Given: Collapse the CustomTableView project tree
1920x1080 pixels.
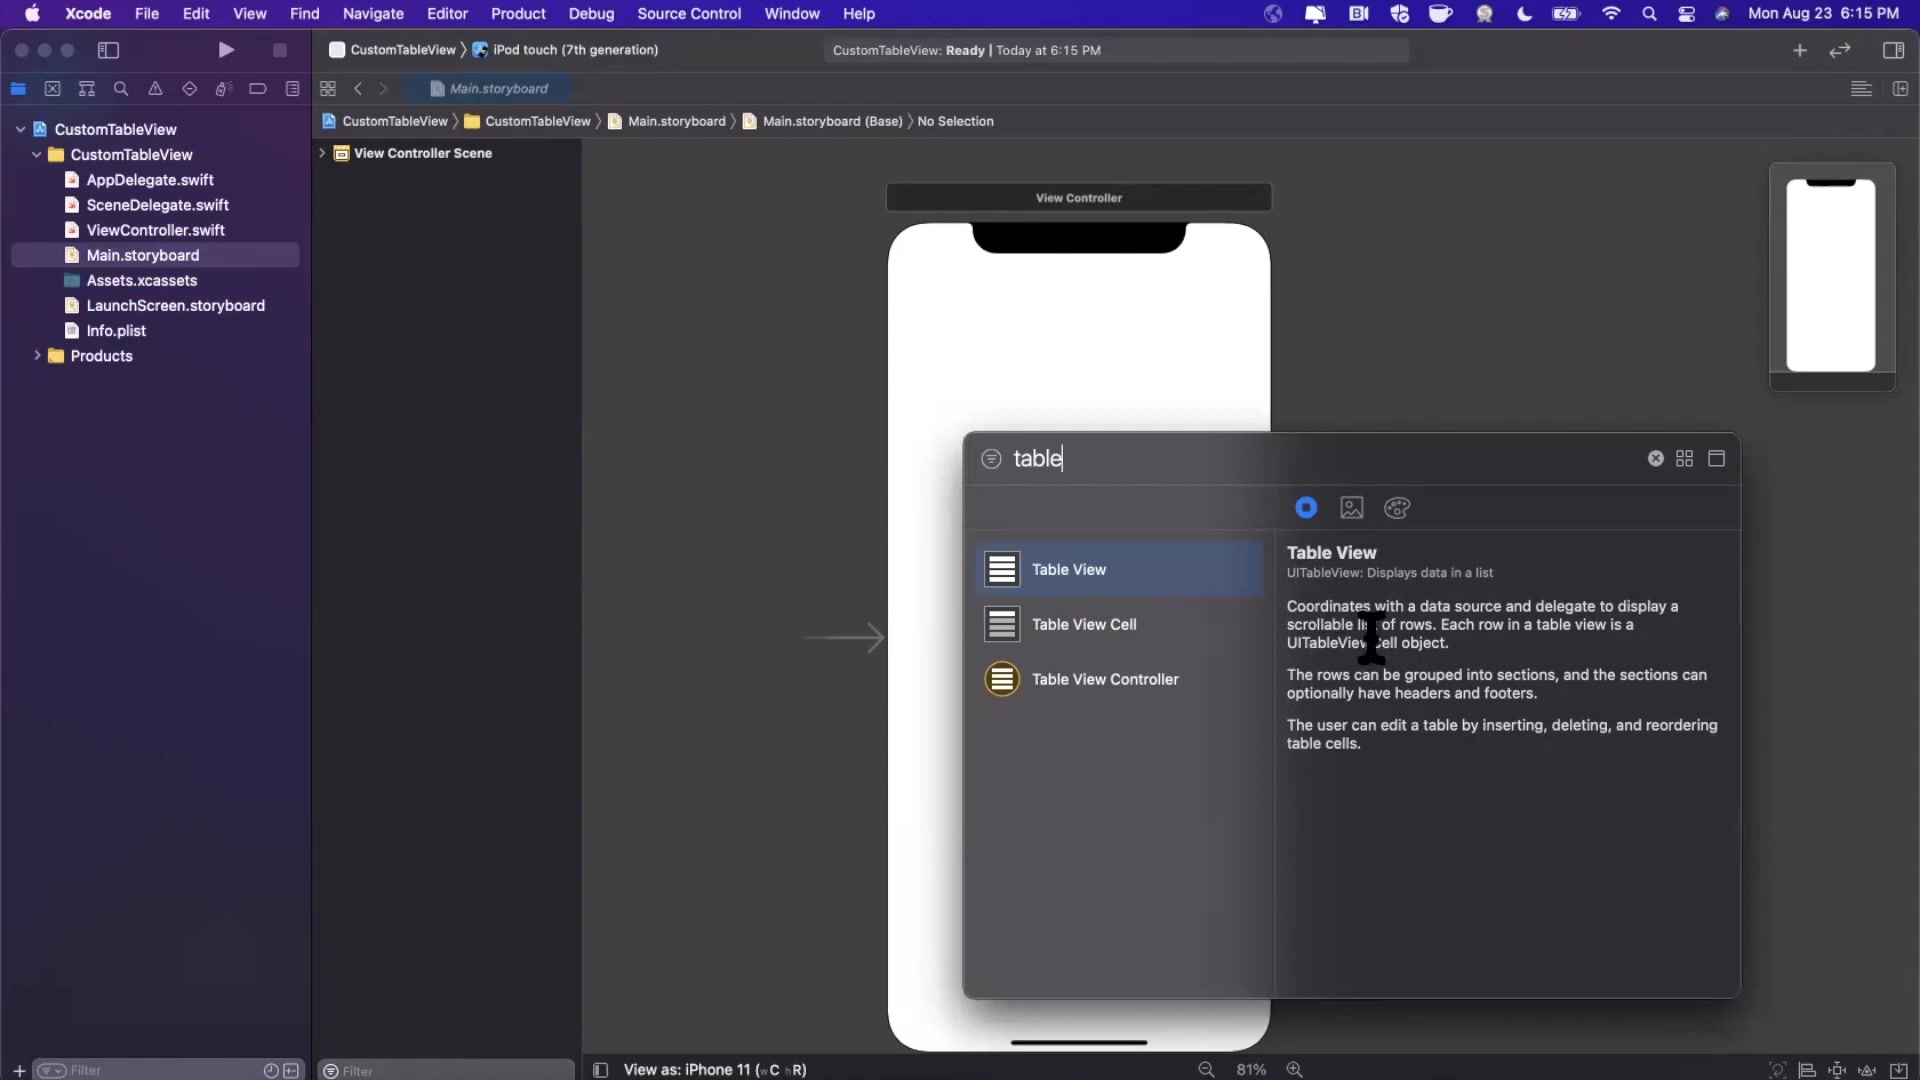Looking at the screenshot, I should [20, 129].
